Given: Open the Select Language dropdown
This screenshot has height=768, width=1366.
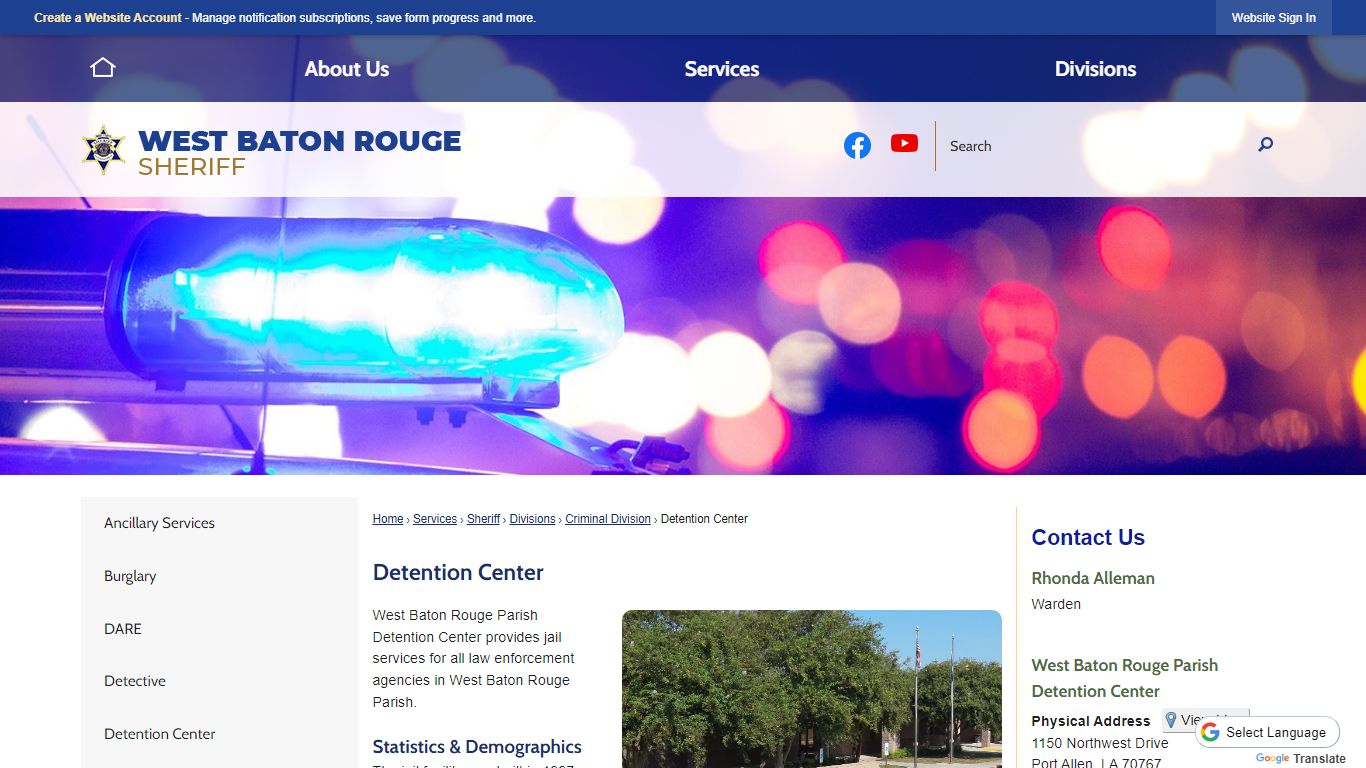Looking at the screenshot, I should click(x=1268, y=732).
